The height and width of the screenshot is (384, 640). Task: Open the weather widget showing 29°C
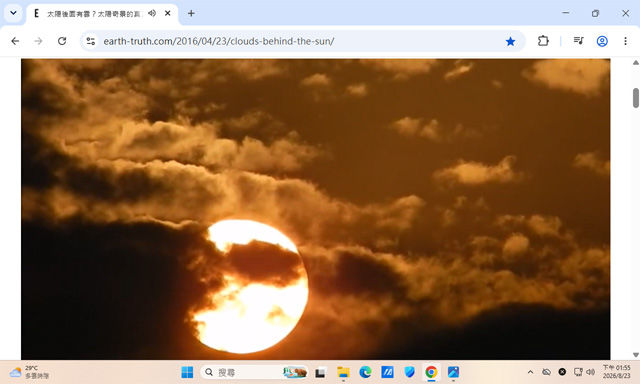point(29,372)
